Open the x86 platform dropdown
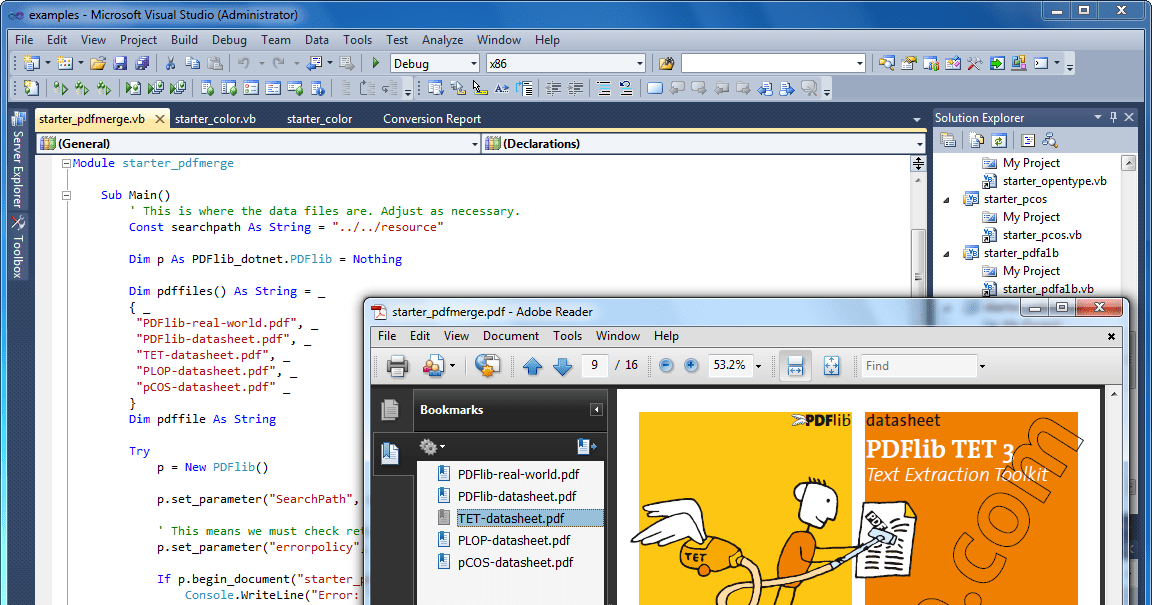 click(x=640, y=64)
